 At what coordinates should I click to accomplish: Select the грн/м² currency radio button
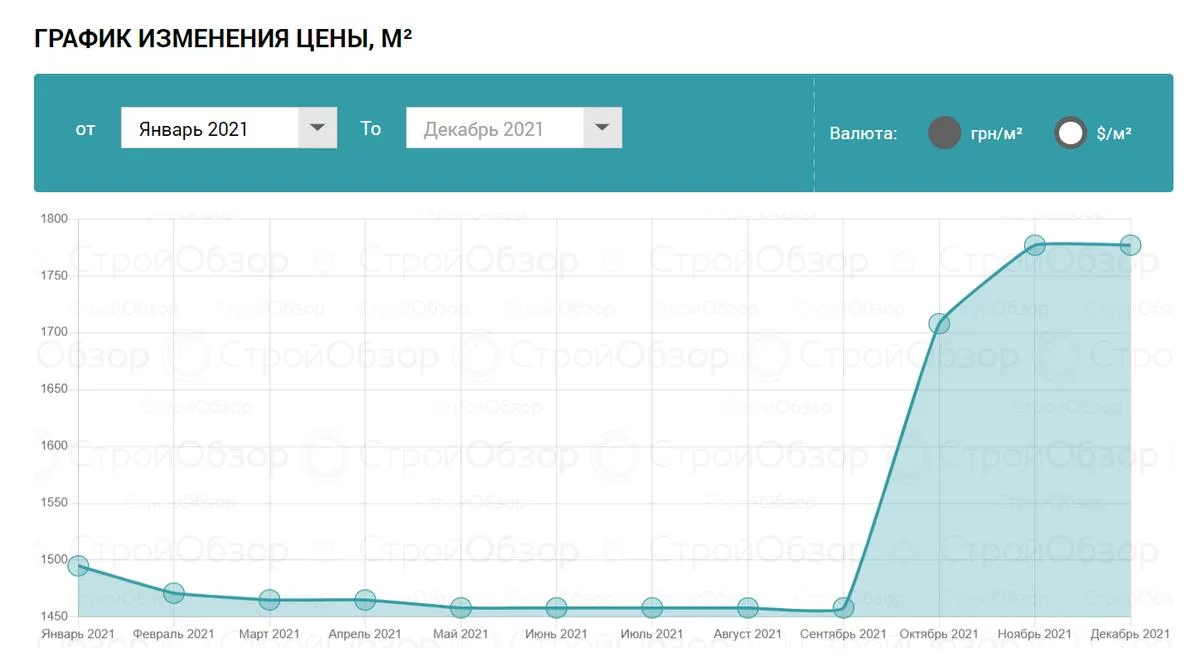944,133
